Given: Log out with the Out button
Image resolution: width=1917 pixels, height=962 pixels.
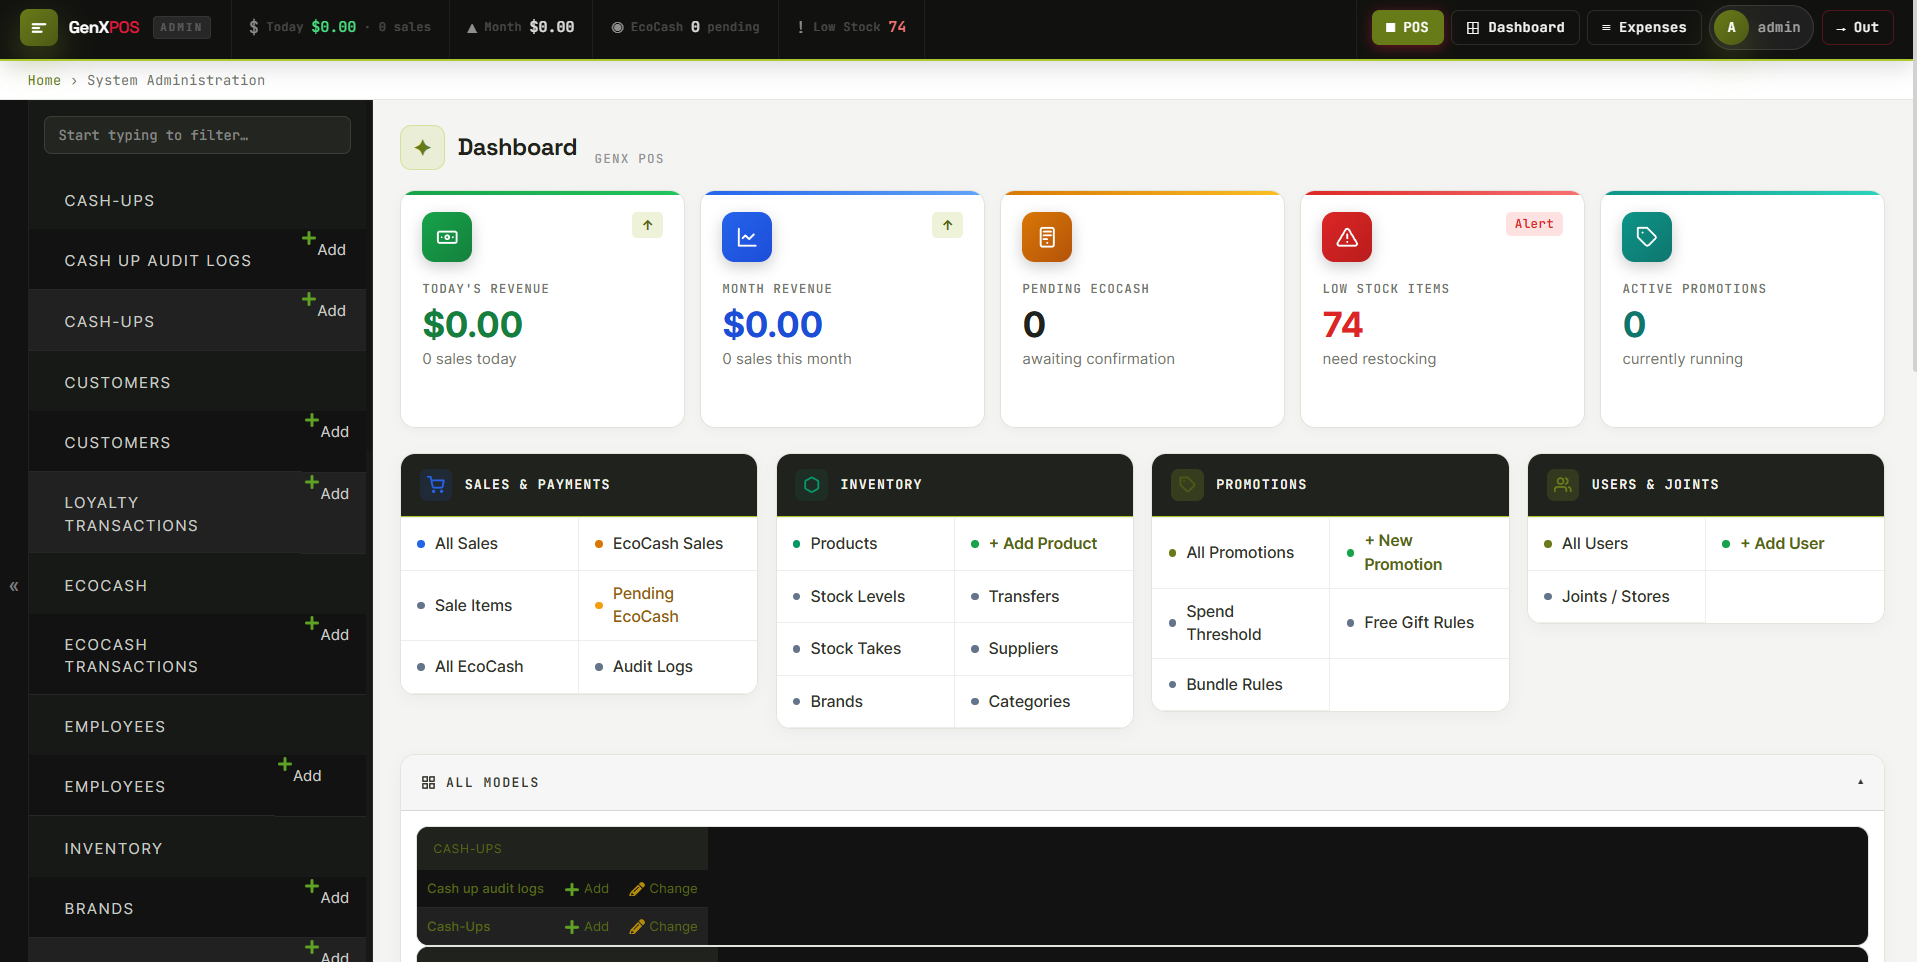Looking at the screenshot, I should (1857, 28).
